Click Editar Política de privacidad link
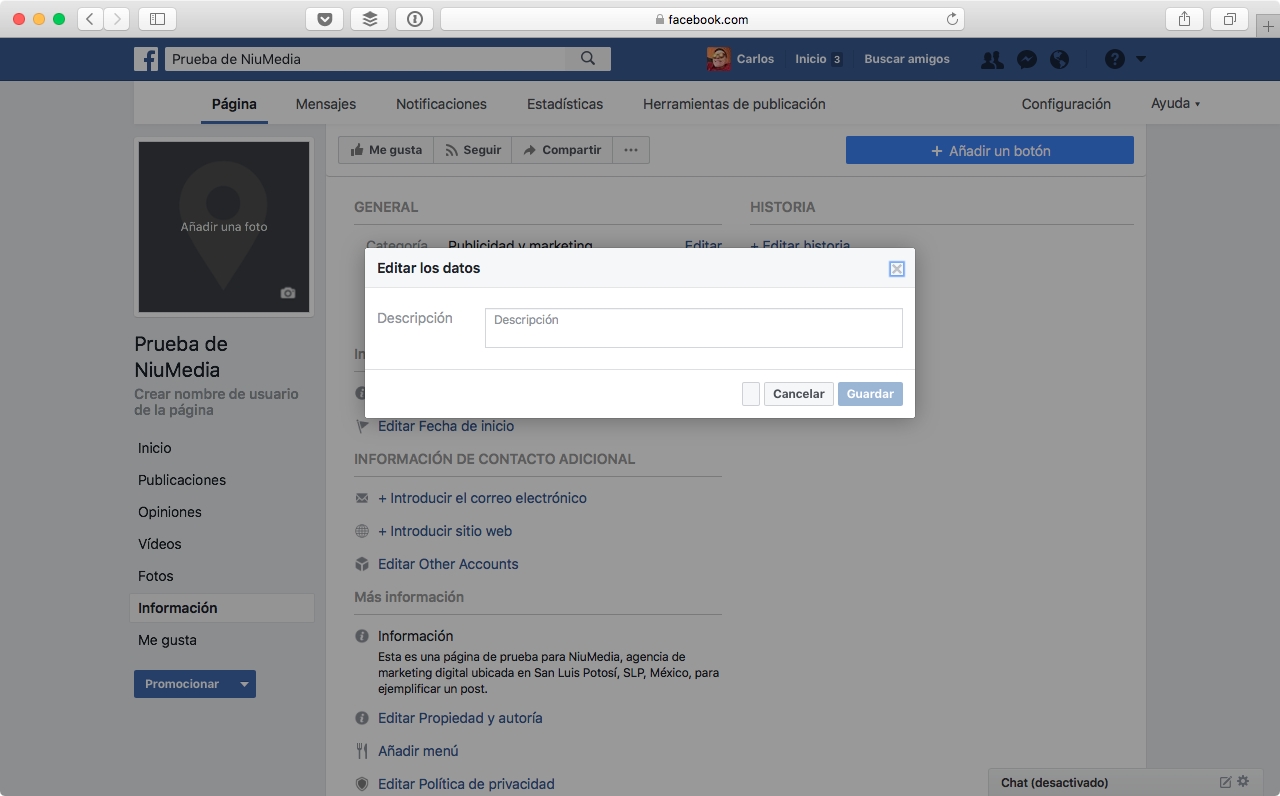 (x=466, y=784)
